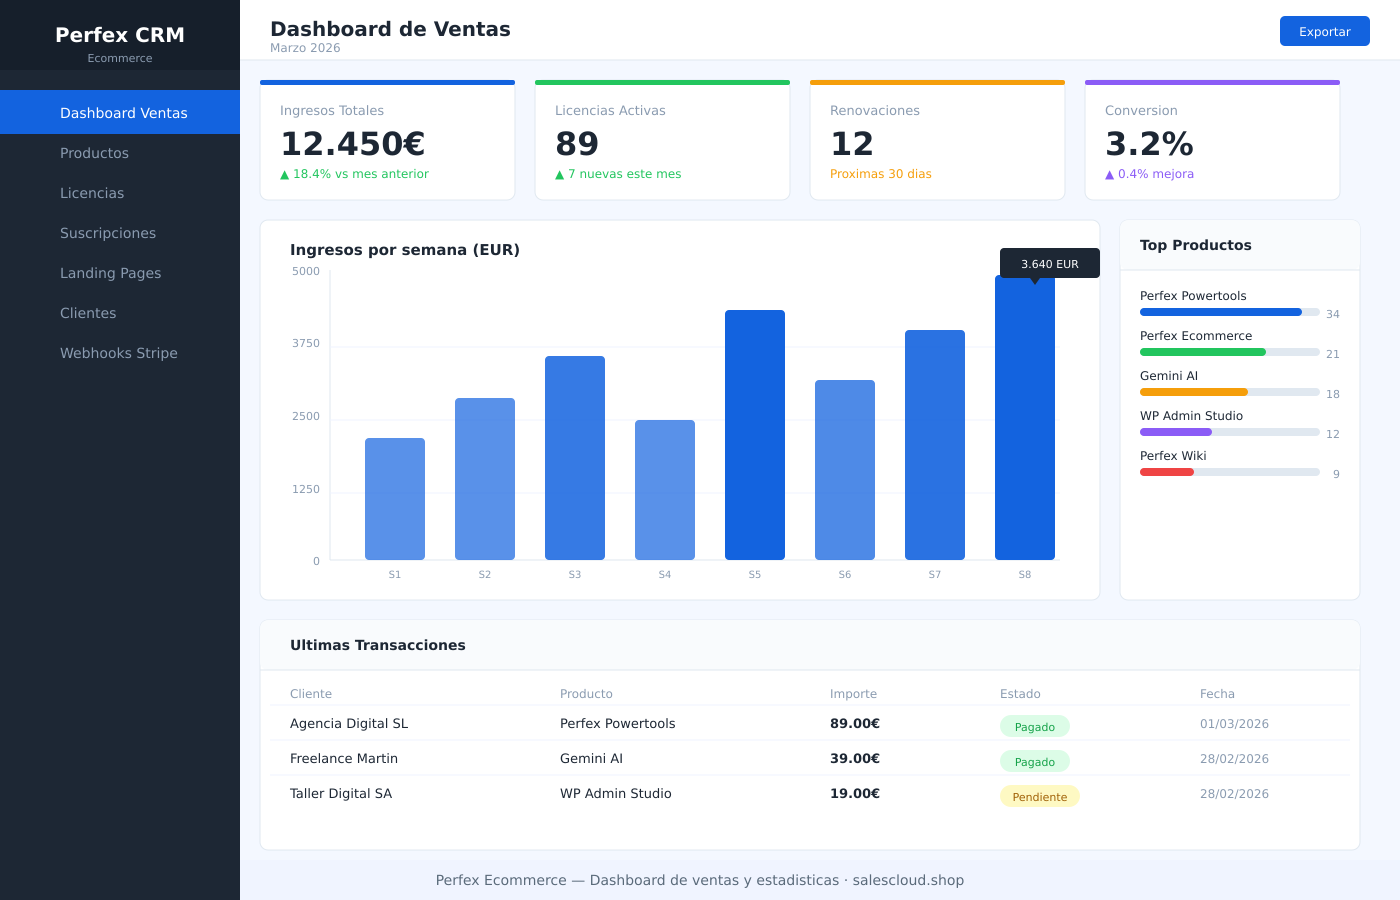1400x900 pixels.
Task: Click the S8 bar in the chart
Action: click(1024, 420)
